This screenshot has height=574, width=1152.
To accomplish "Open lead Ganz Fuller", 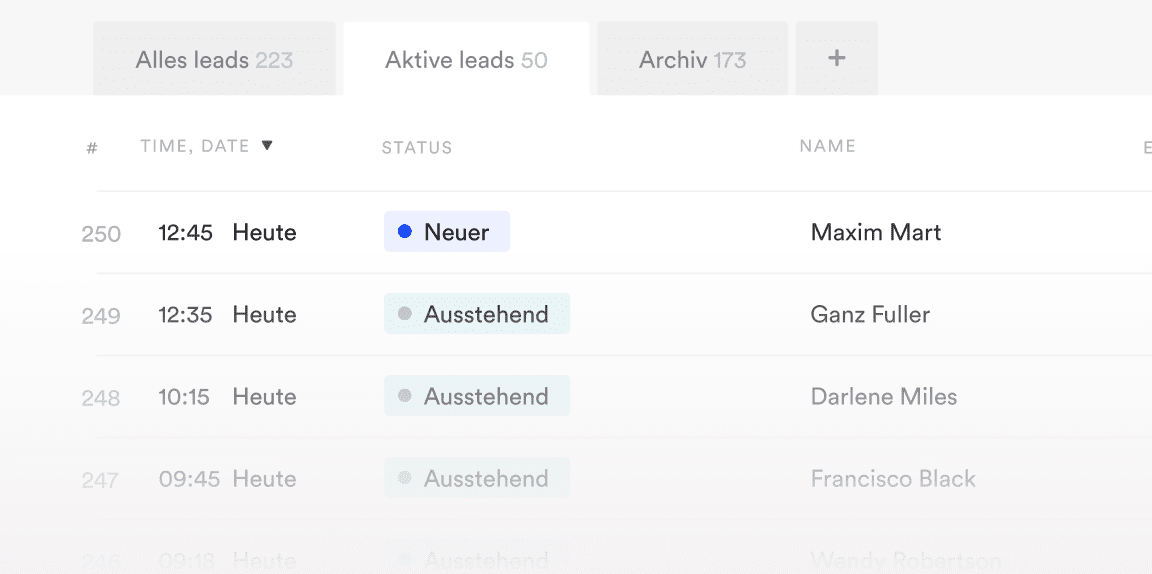I will click(x=870, y=314).
